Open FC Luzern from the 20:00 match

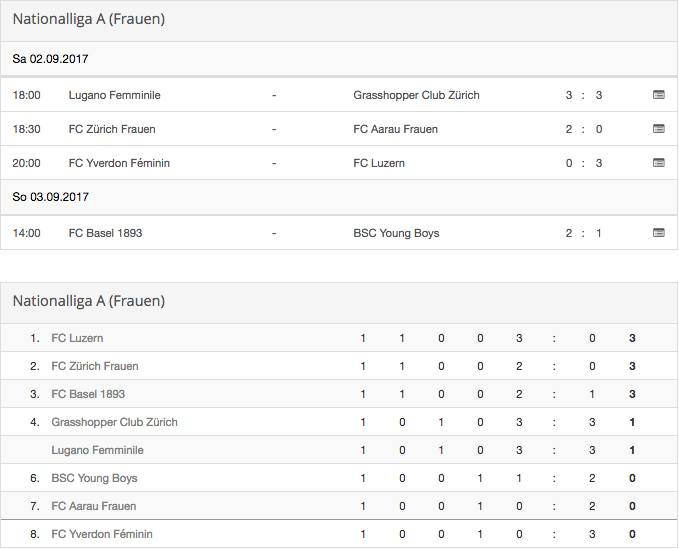379,163
